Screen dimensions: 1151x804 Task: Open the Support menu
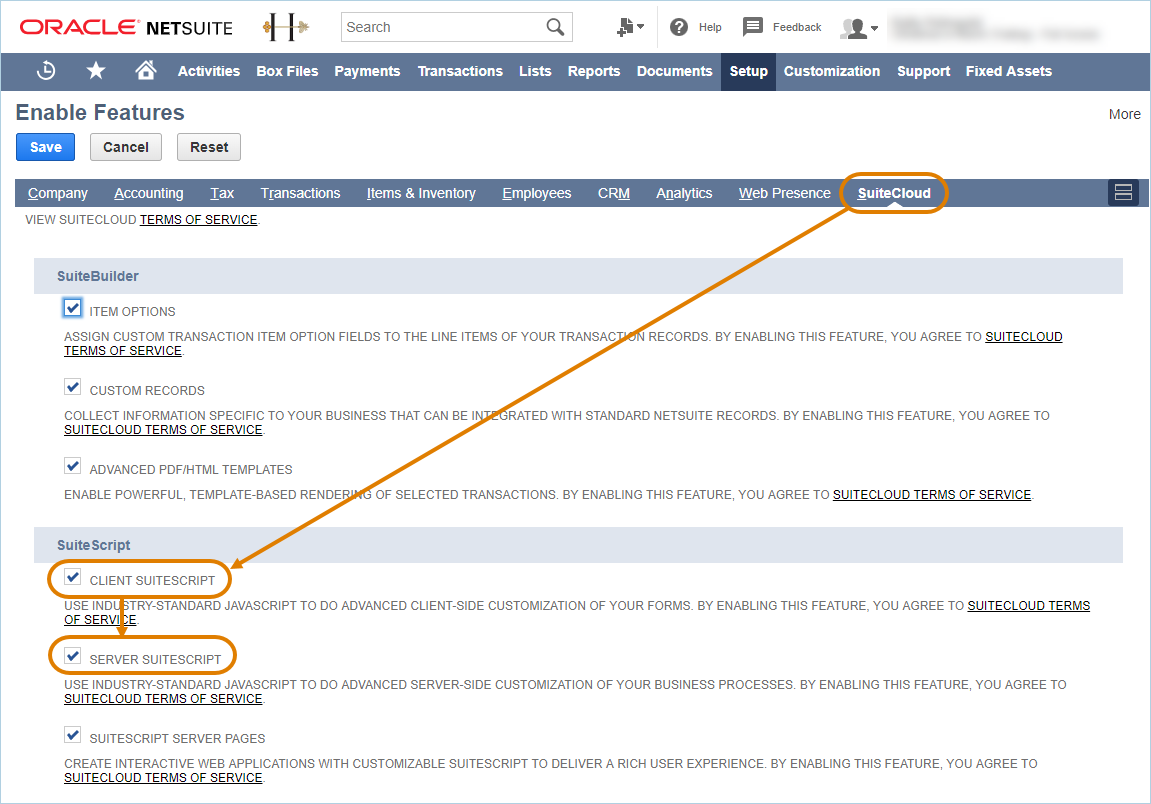click(x=923, y=71)
